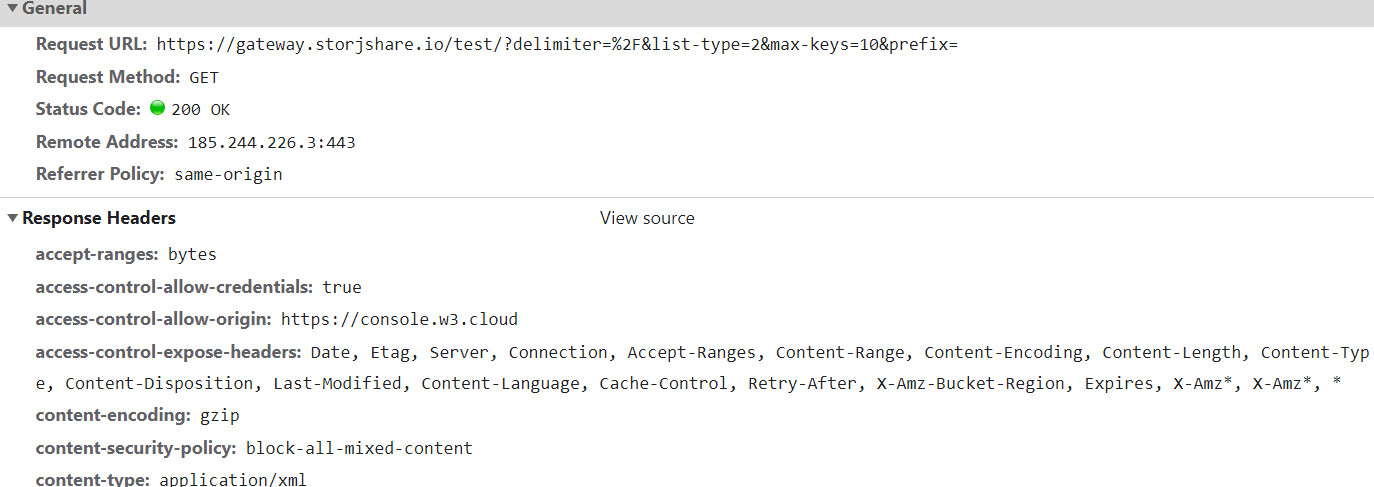Select the content-type application/xml value
Image resolution: width=1374 pixels, height=487 pixels.
pyautogui.click(x=233, y=480)
